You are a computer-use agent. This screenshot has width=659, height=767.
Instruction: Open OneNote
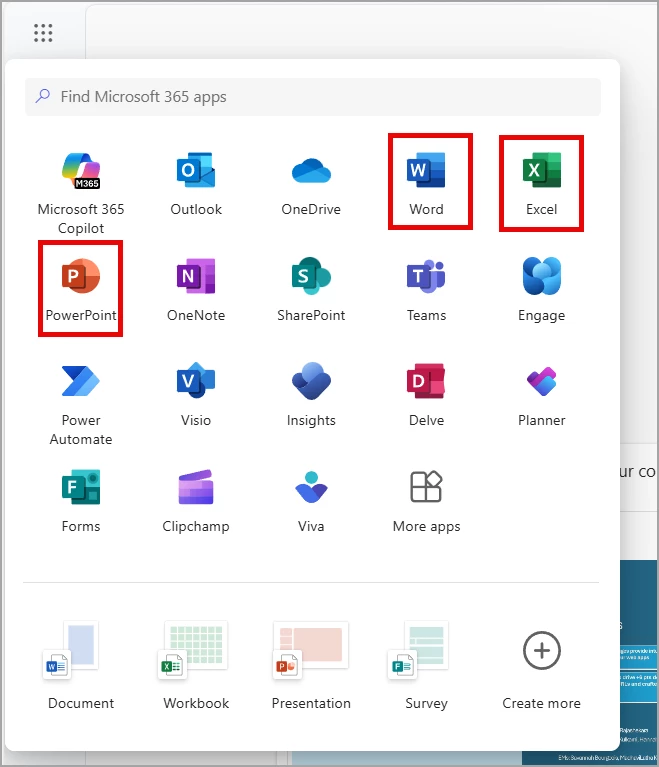click(196, 290)
